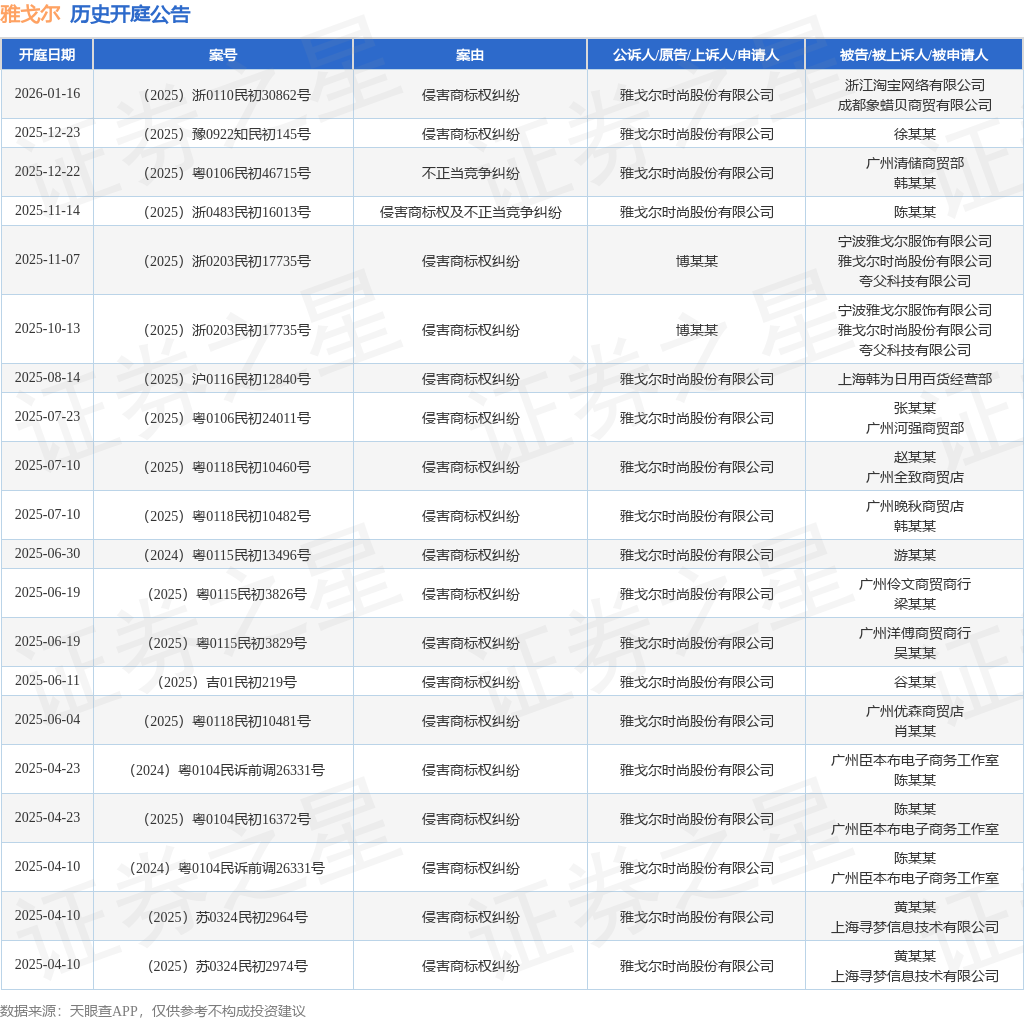
Task: Click cause 不正当竞争纠纷
Action: coord(470,174)
